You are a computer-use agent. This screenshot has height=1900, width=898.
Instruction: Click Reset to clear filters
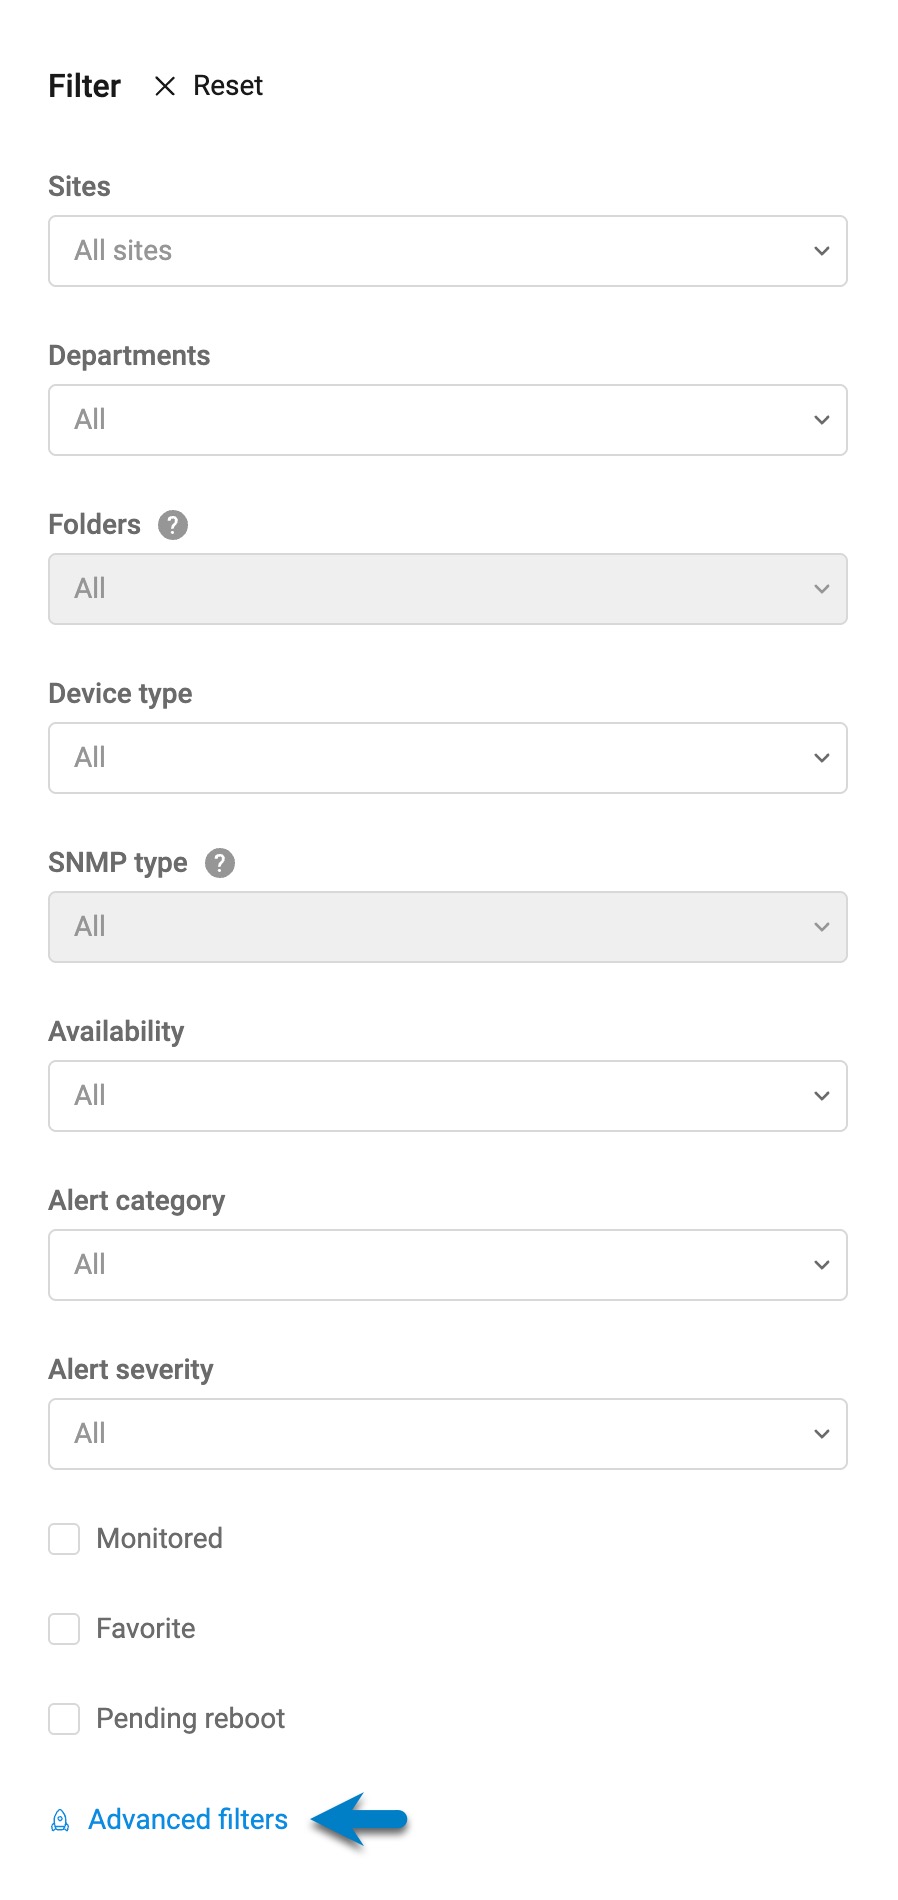click(x=227, y=86)
